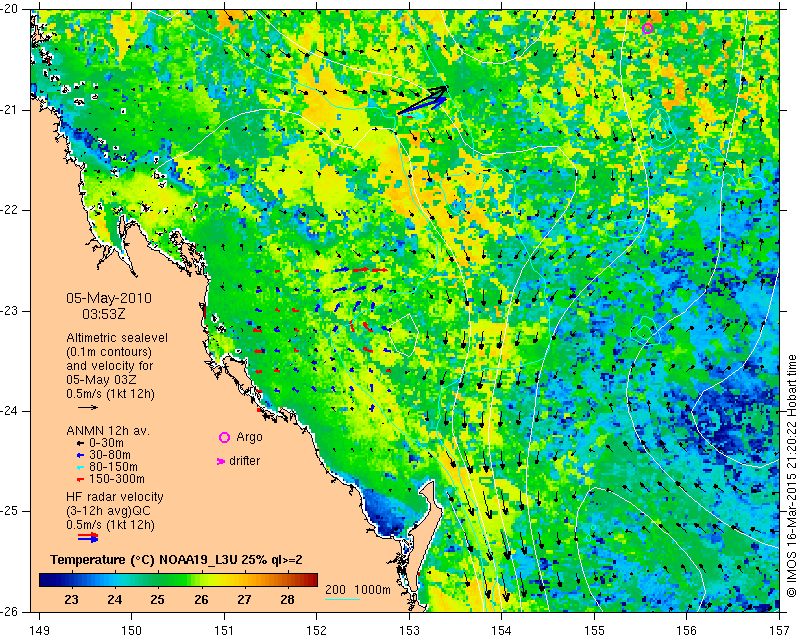This screenshot has height=640, width=800.
Task: Click the 'drifter' legend label
Action: coord(244,461)
